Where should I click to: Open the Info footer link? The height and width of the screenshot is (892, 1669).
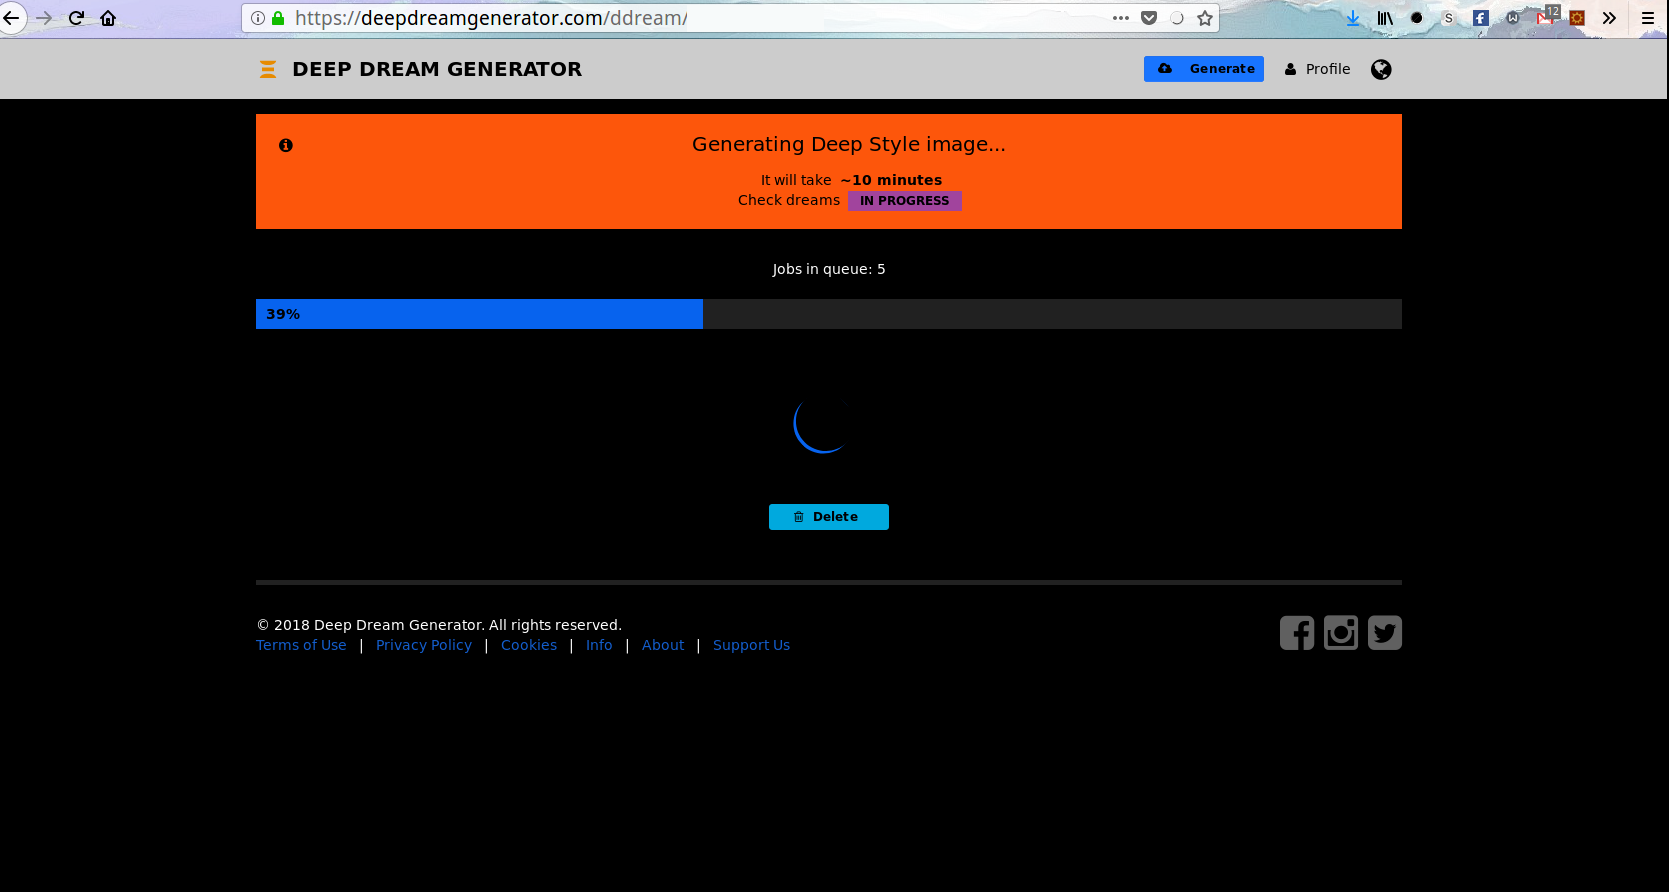[x=599, y=645]
